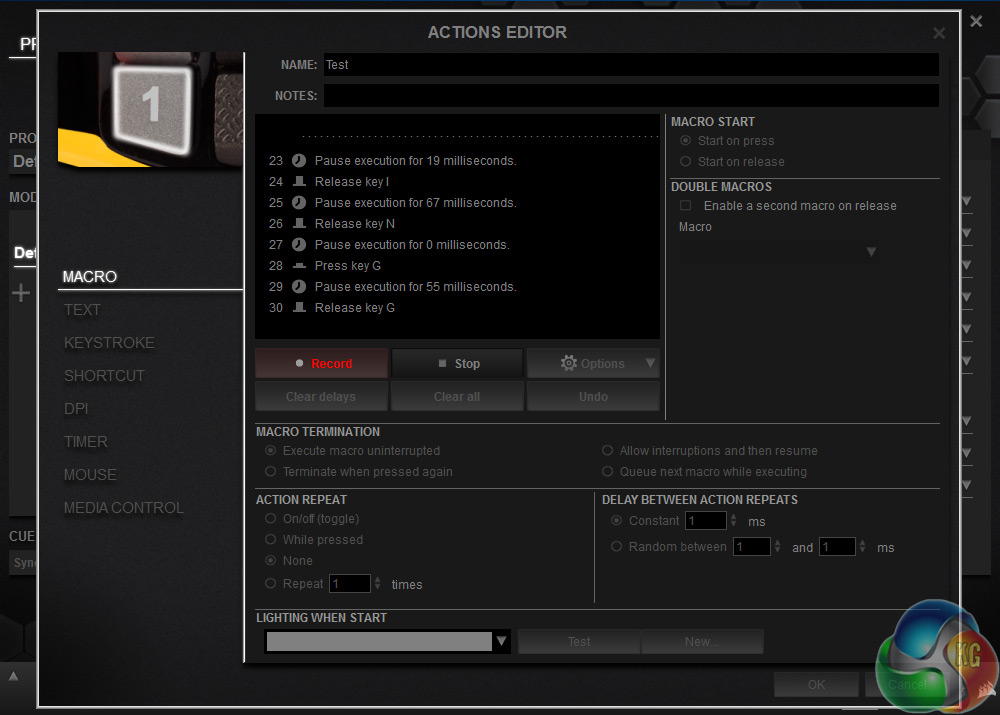1000x715 pixels.
Task: Select Start on release radio option
Action: coord(685,162)
